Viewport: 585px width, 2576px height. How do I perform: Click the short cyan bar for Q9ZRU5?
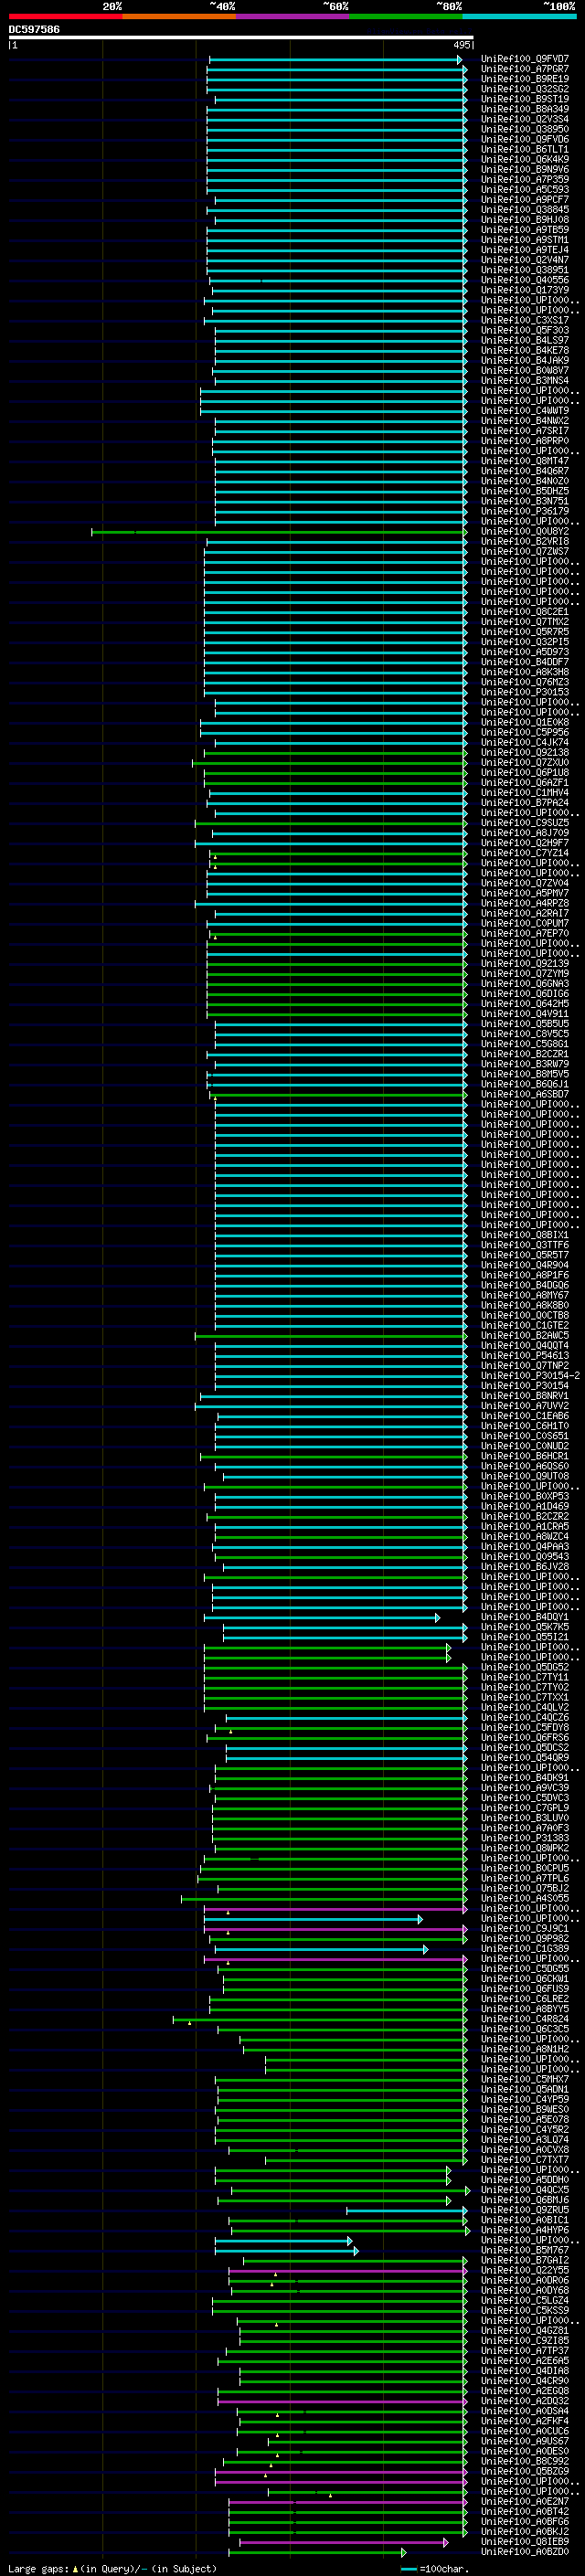coord(406,2211)
